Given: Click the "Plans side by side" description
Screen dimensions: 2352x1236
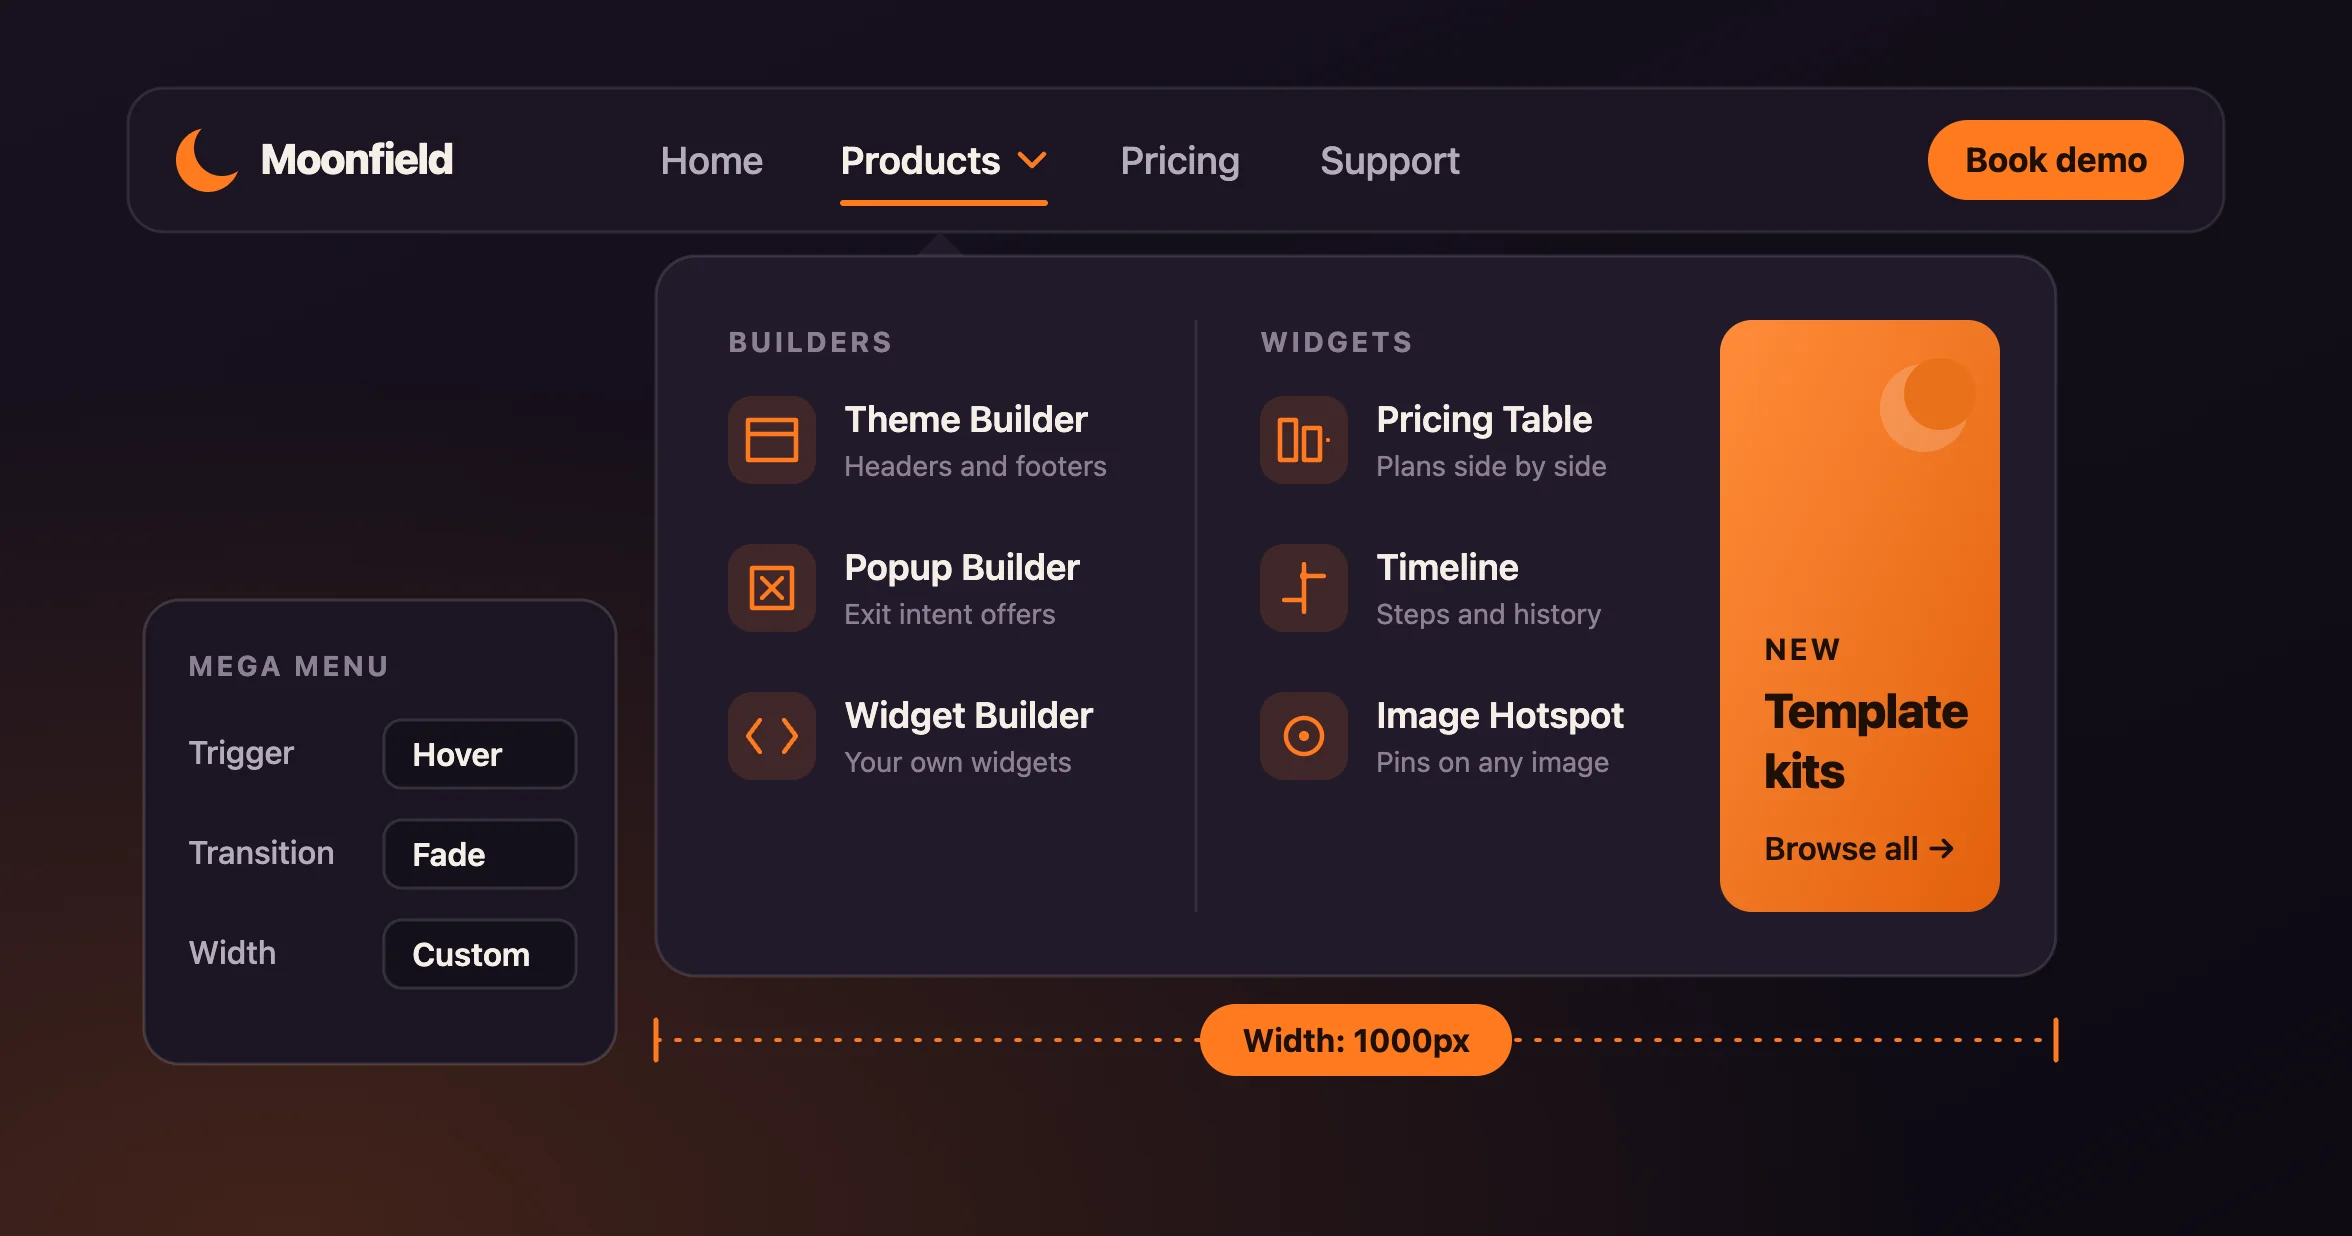Looking at the screenshot, I should click(x=1491, y=466).
